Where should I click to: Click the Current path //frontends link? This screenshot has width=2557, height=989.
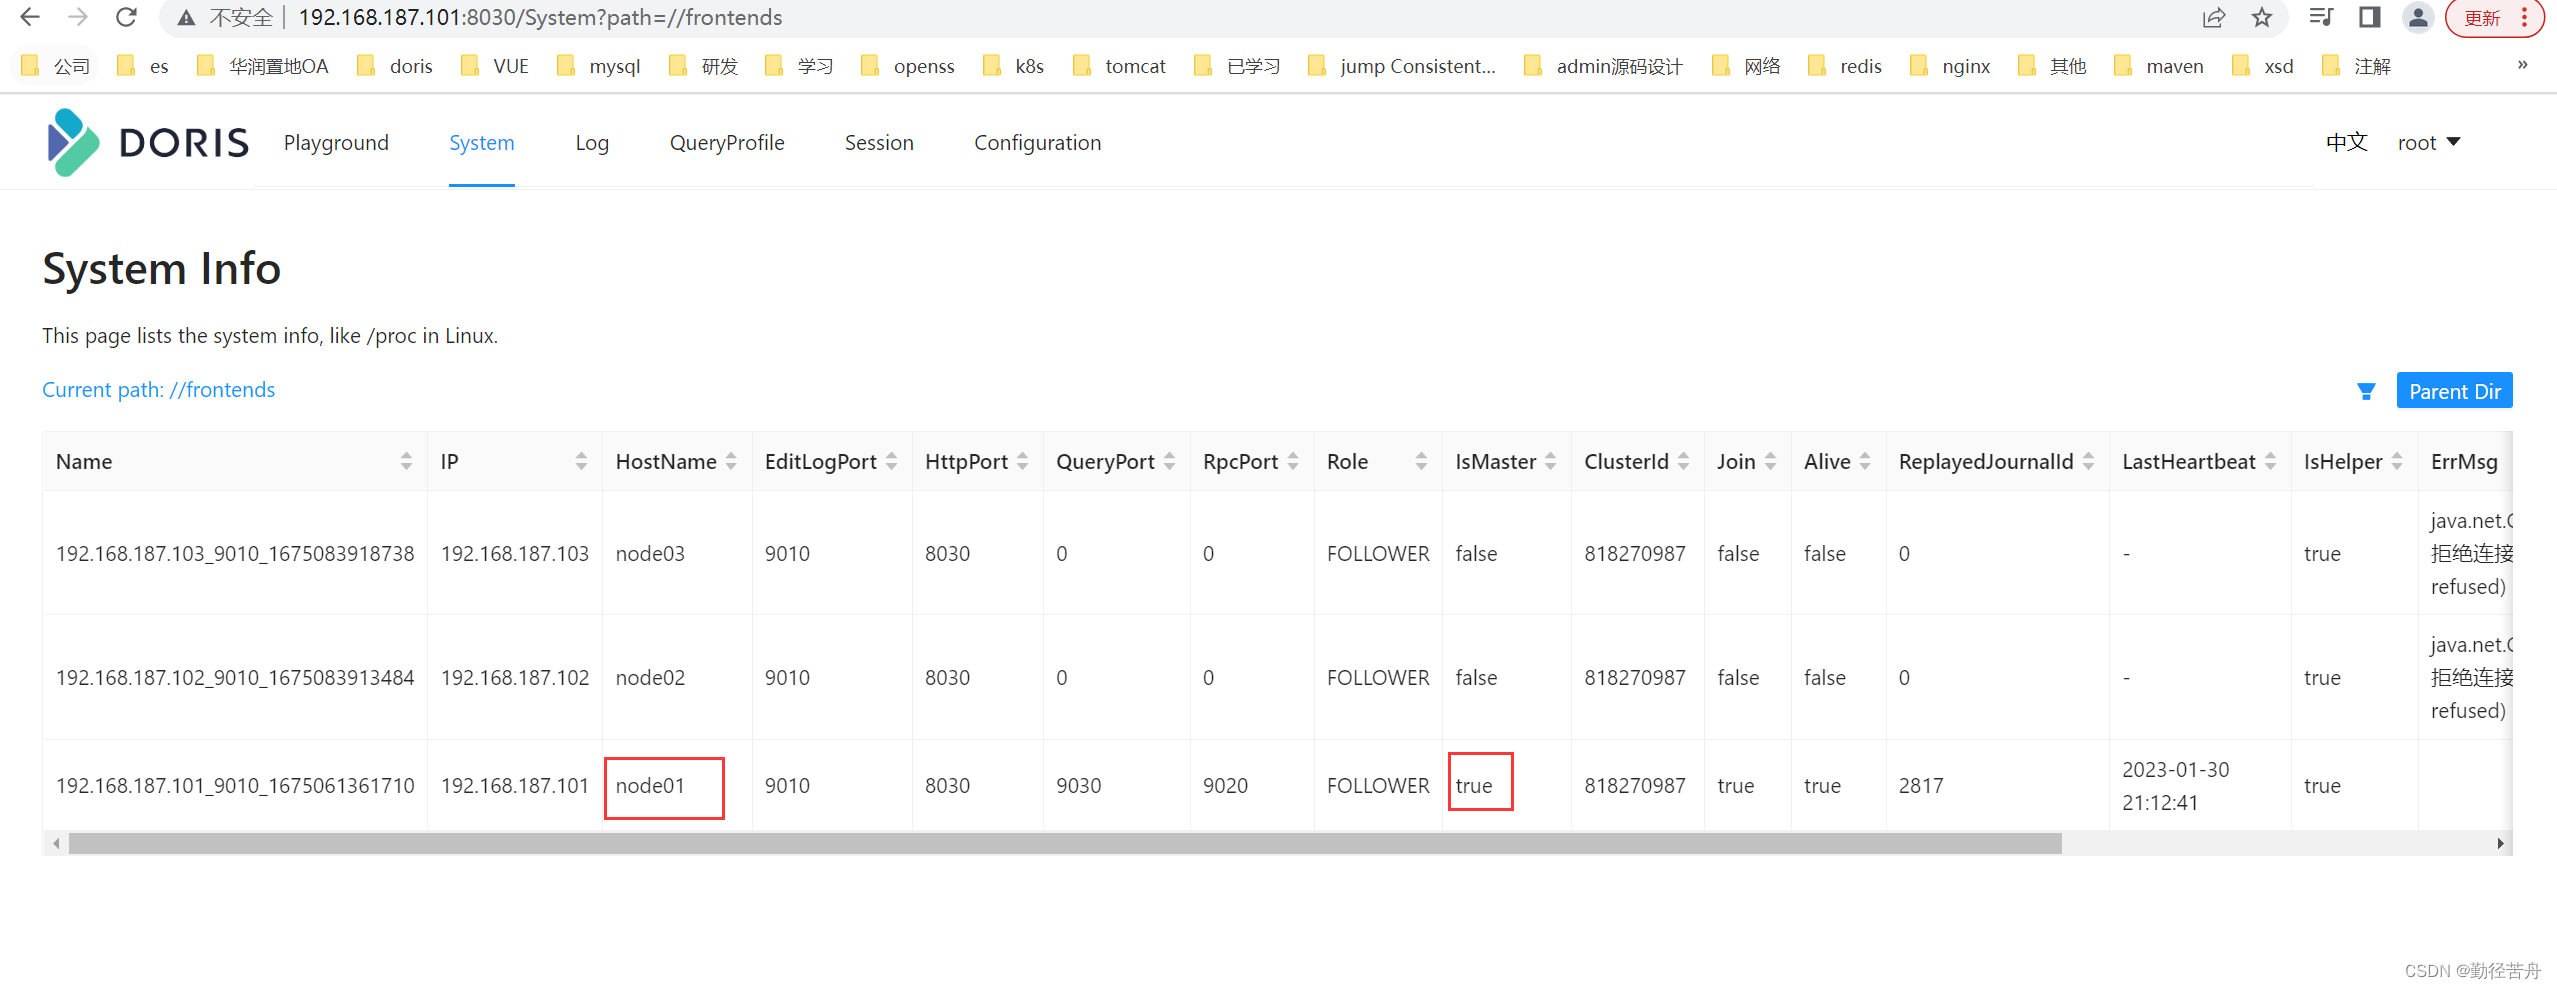158,390
